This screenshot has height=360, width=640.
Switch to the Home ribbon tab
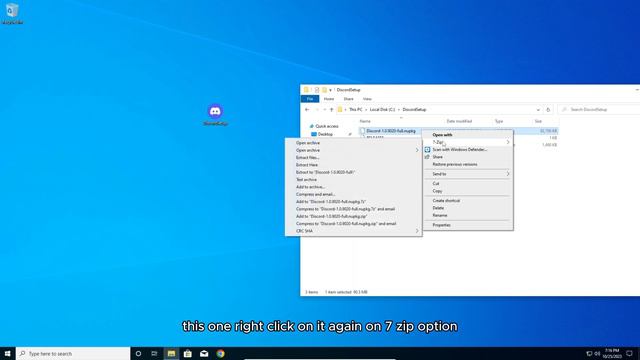(329, 99)
